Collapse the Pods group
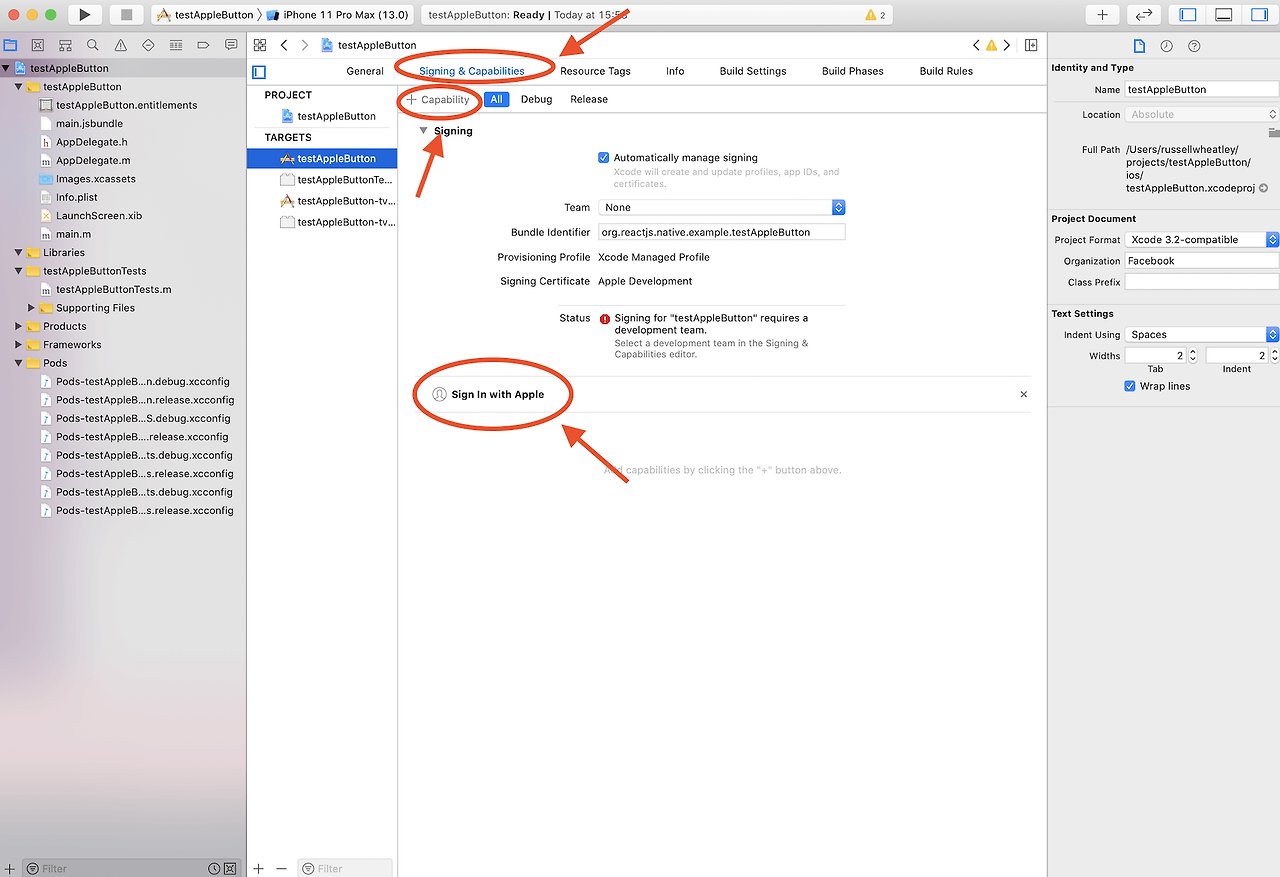The width and height of the screenshot is (1280, 877). pyautogui.click(x=18, y=363)
